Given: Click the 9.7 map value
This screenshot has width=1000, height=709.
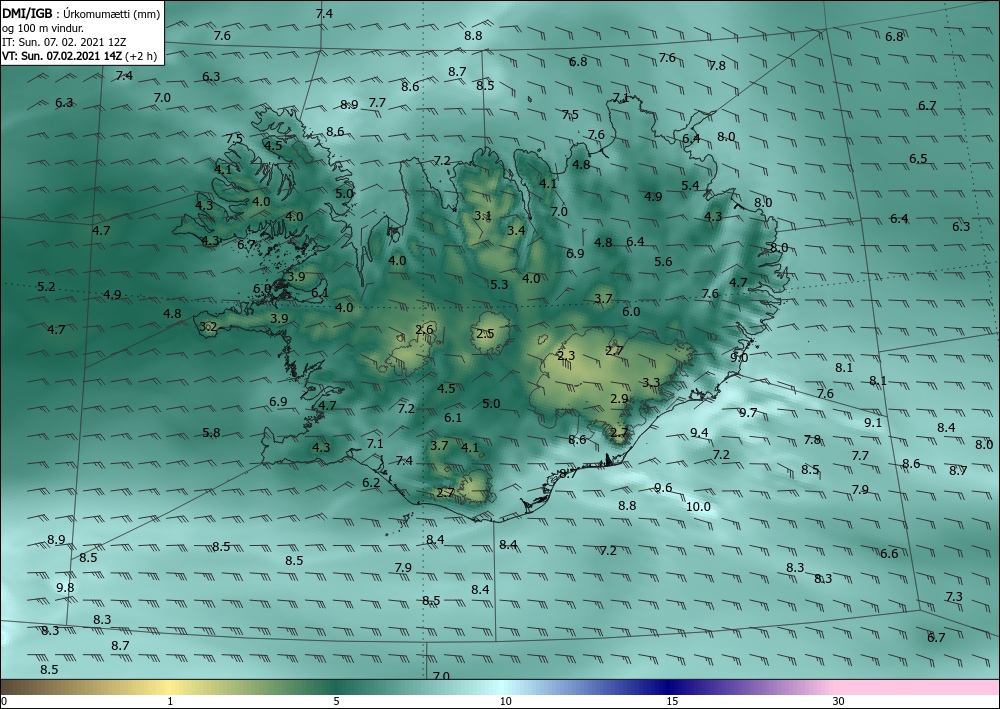Looking at the screenshot, I should point(748,413).
